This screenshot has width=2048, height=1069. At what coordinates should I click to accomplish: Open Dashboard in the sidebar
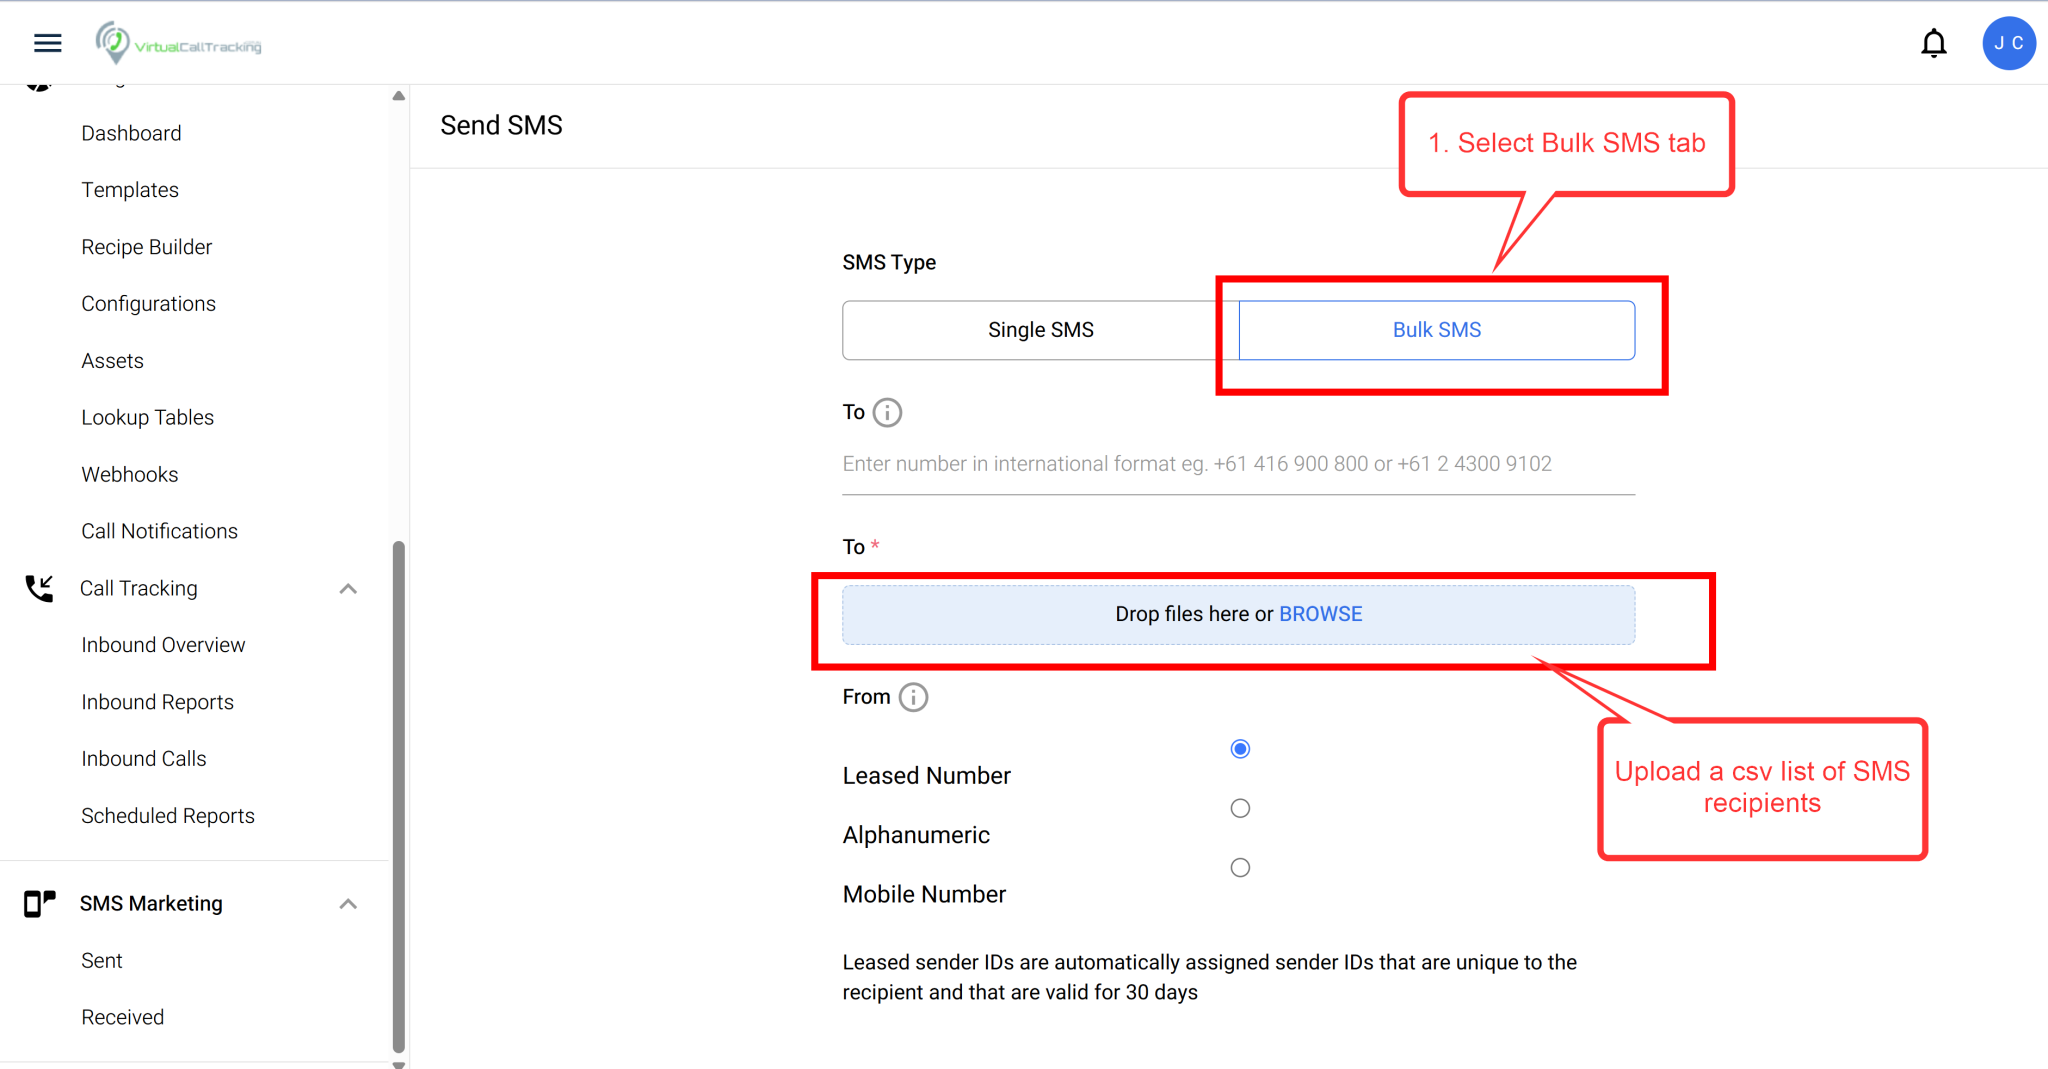point(131,133)
